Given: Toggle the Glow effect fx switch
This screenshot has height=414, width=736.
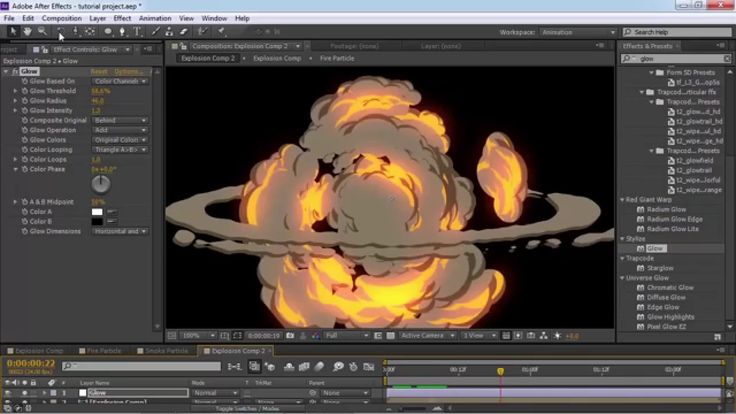Looking at the screenshot, I should coord(15,71).
